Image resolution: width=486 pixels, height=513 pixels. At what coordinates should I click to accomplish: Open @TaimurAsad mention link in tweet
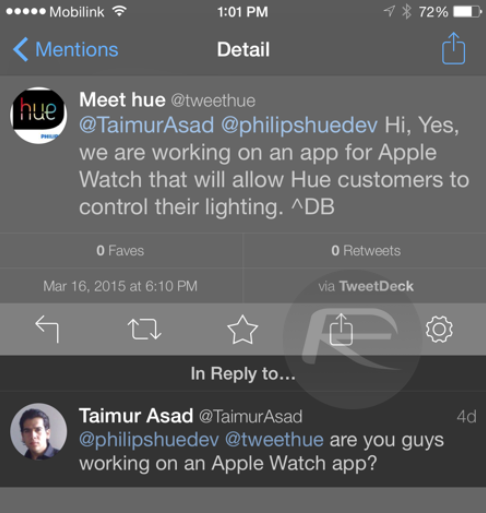146,125
